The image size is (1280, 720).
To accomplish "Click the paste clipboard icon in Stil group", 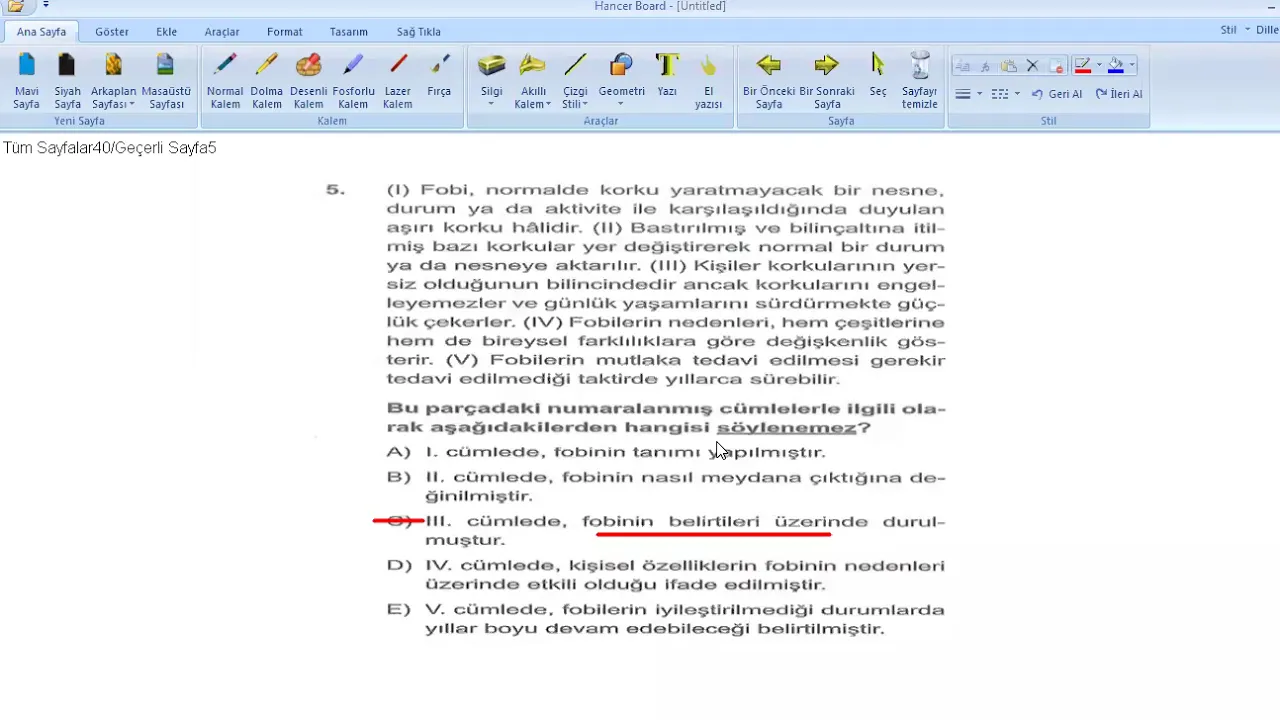I will pyautogui.click(x=1009, y=66).
